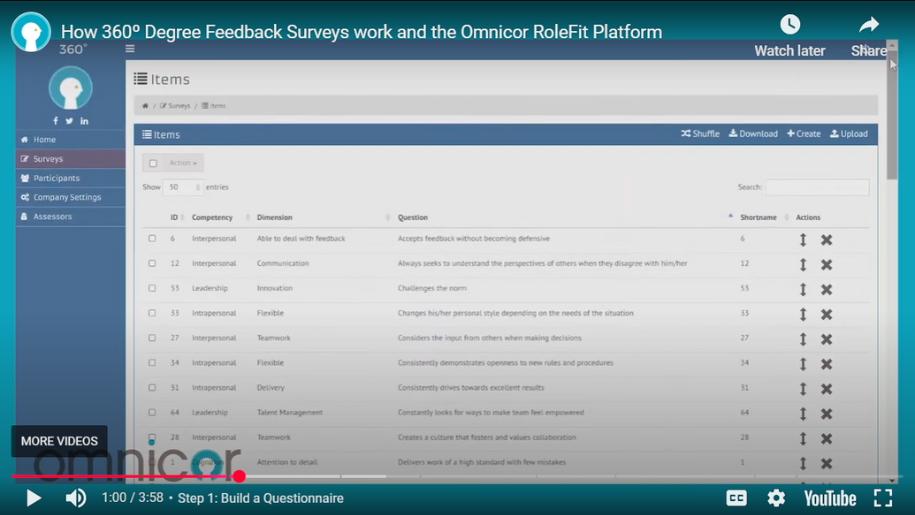Expand the Show entries count selector
915x515 pixels.
pos(183,187)
